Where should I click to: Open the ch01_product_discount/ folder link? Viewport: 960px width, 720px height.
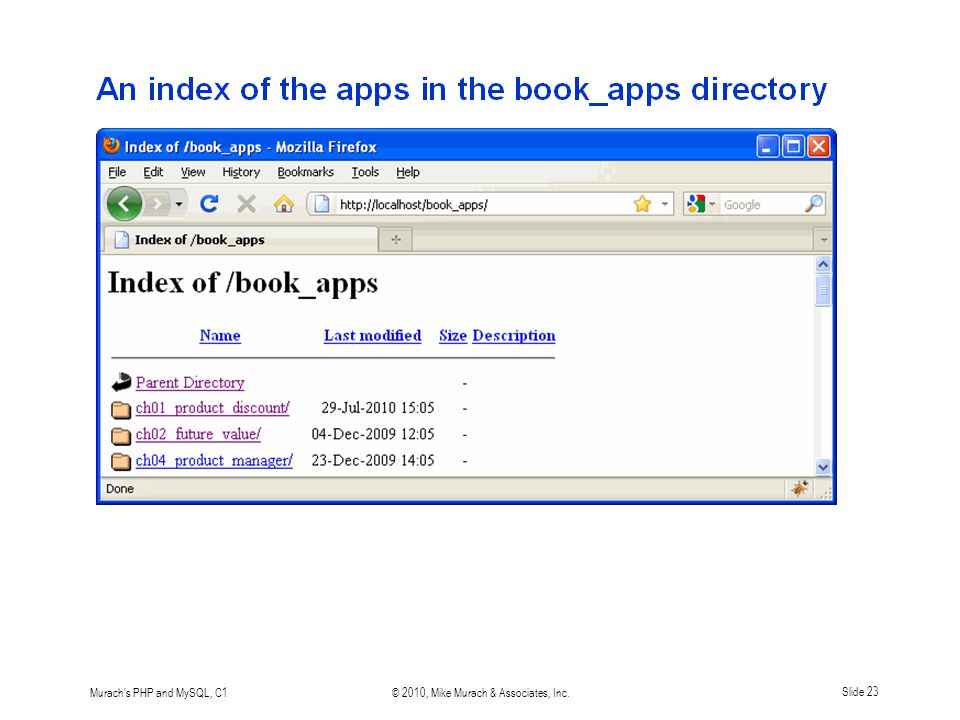(x=212, y=408)
